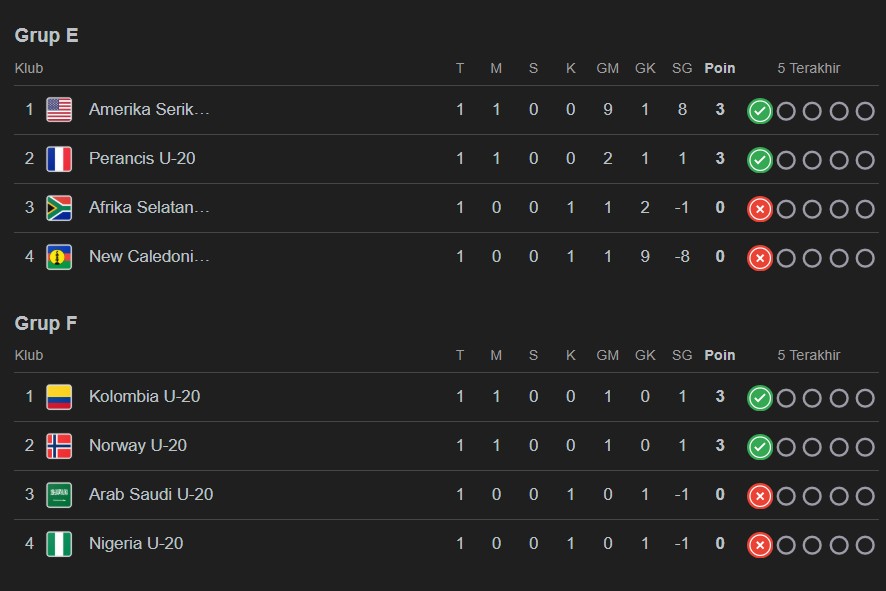Click the United States flag icon
Viewport: 886px width, 591px height.
[59, 110]
